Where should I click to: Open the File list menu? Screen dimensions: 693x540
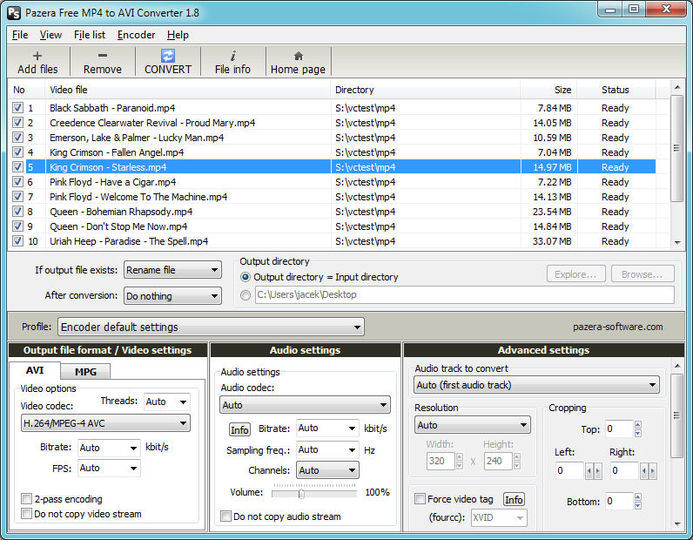click(90, 35)
